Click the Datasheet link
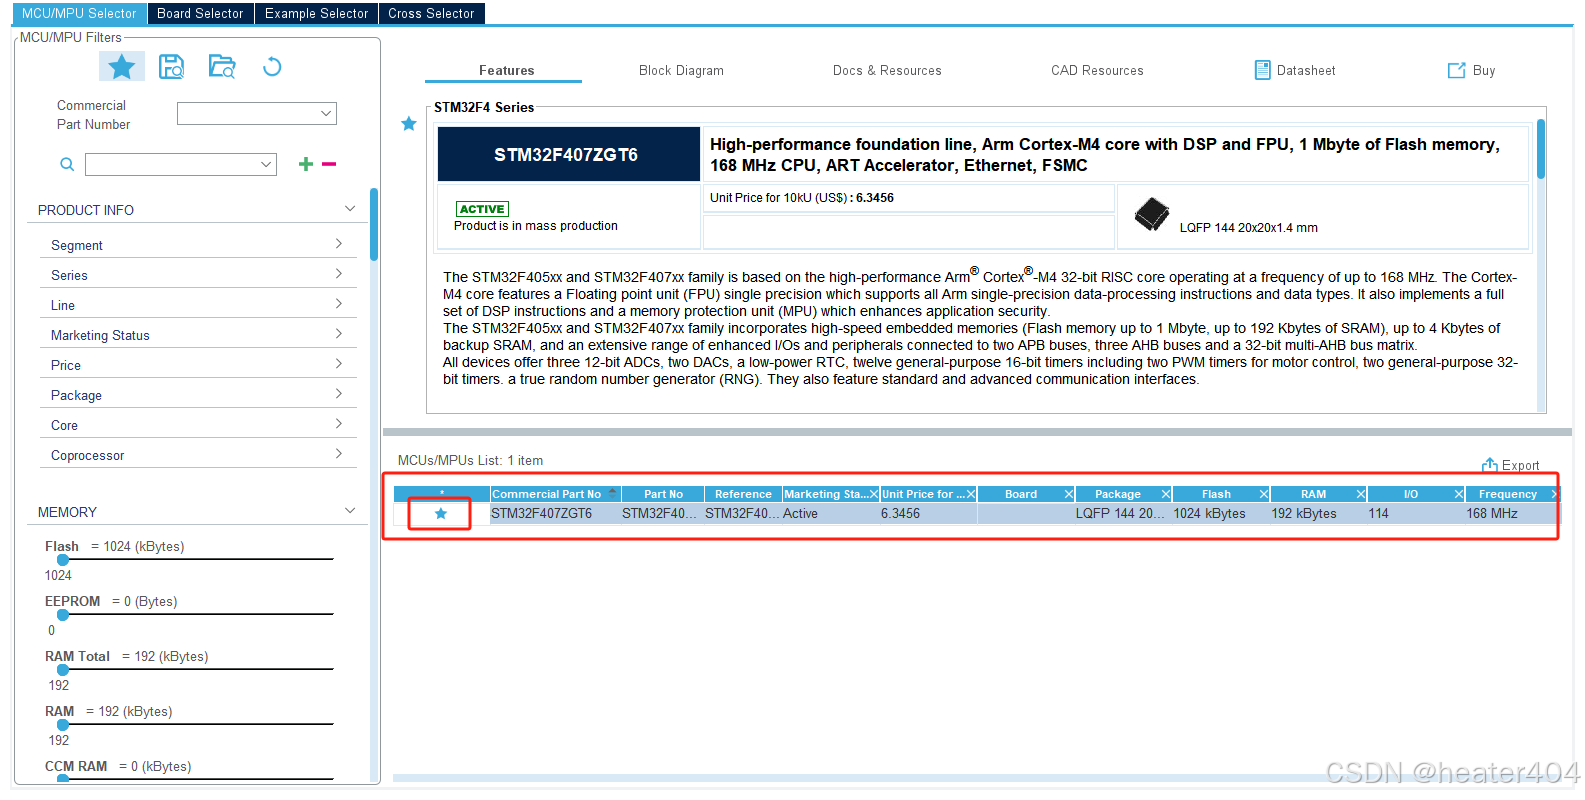The image size is (1585, 800). (1306, 70)
